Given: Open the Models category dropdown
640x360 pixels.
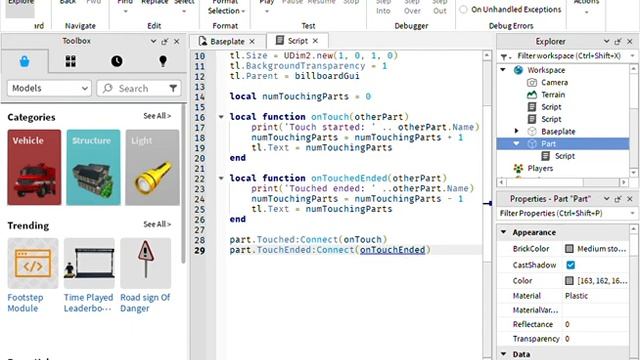Looking at the screenshot, I should click(49, 88).
